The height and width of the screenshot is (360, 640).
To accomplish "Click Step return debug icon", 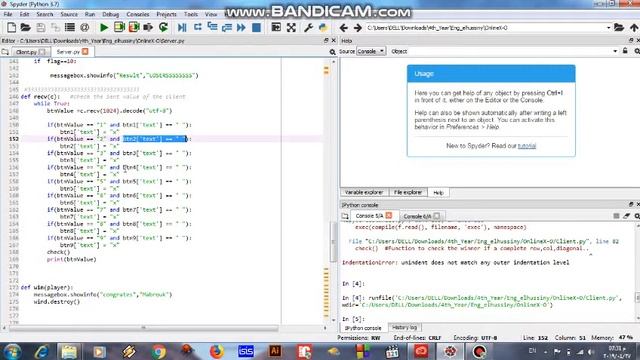I will point(227,28).
